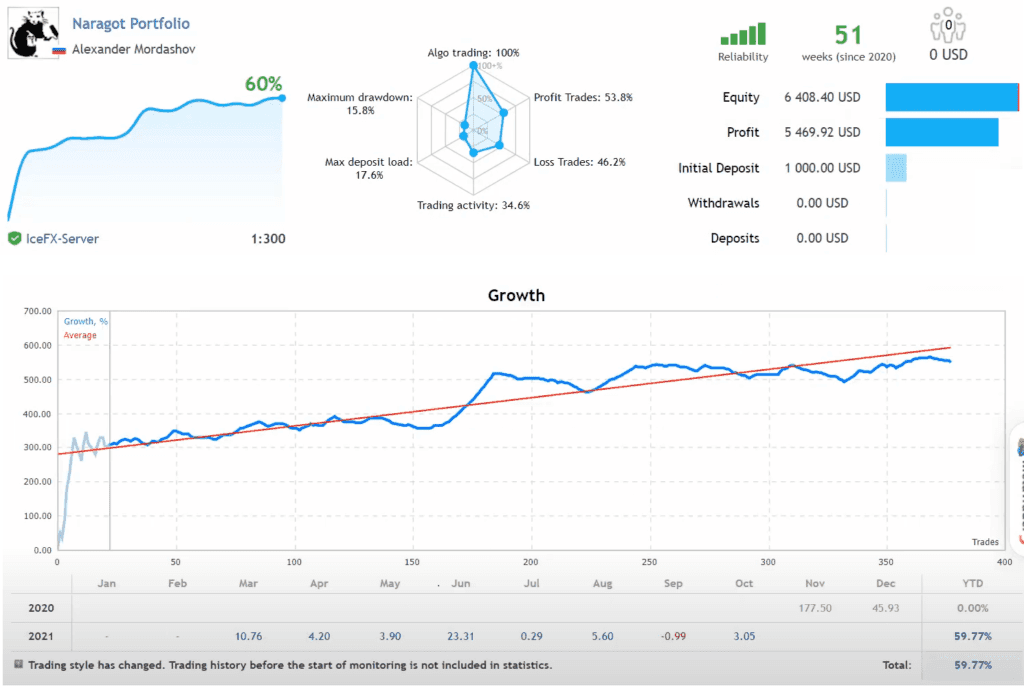Click the 60% endpoint dot on the equity curve
Image resolution: width=1024 pixels, height=686 pixels.
coord(281,98)
